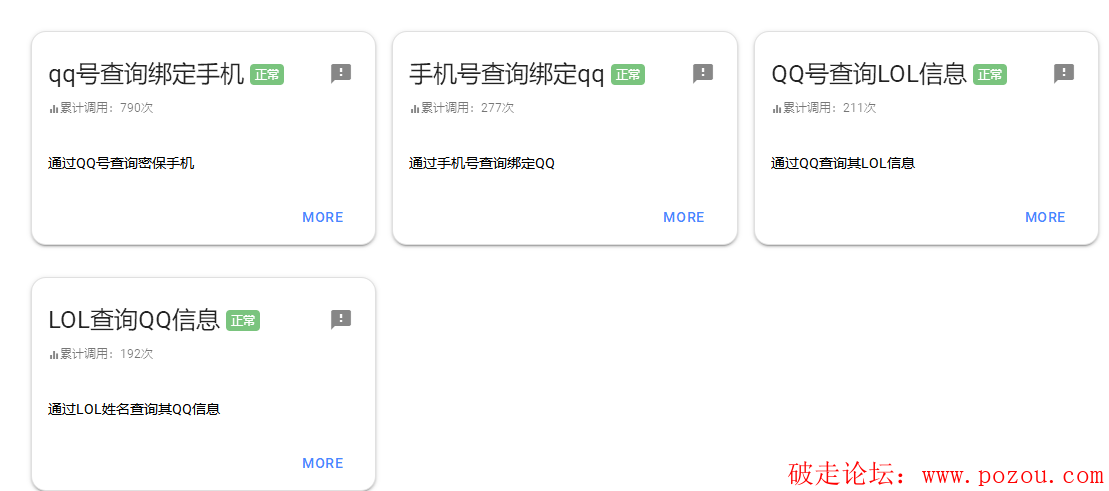Select the title QQ号查询LOL信息
Viewport: 1109px width, 491px height.
pos(869,74)
